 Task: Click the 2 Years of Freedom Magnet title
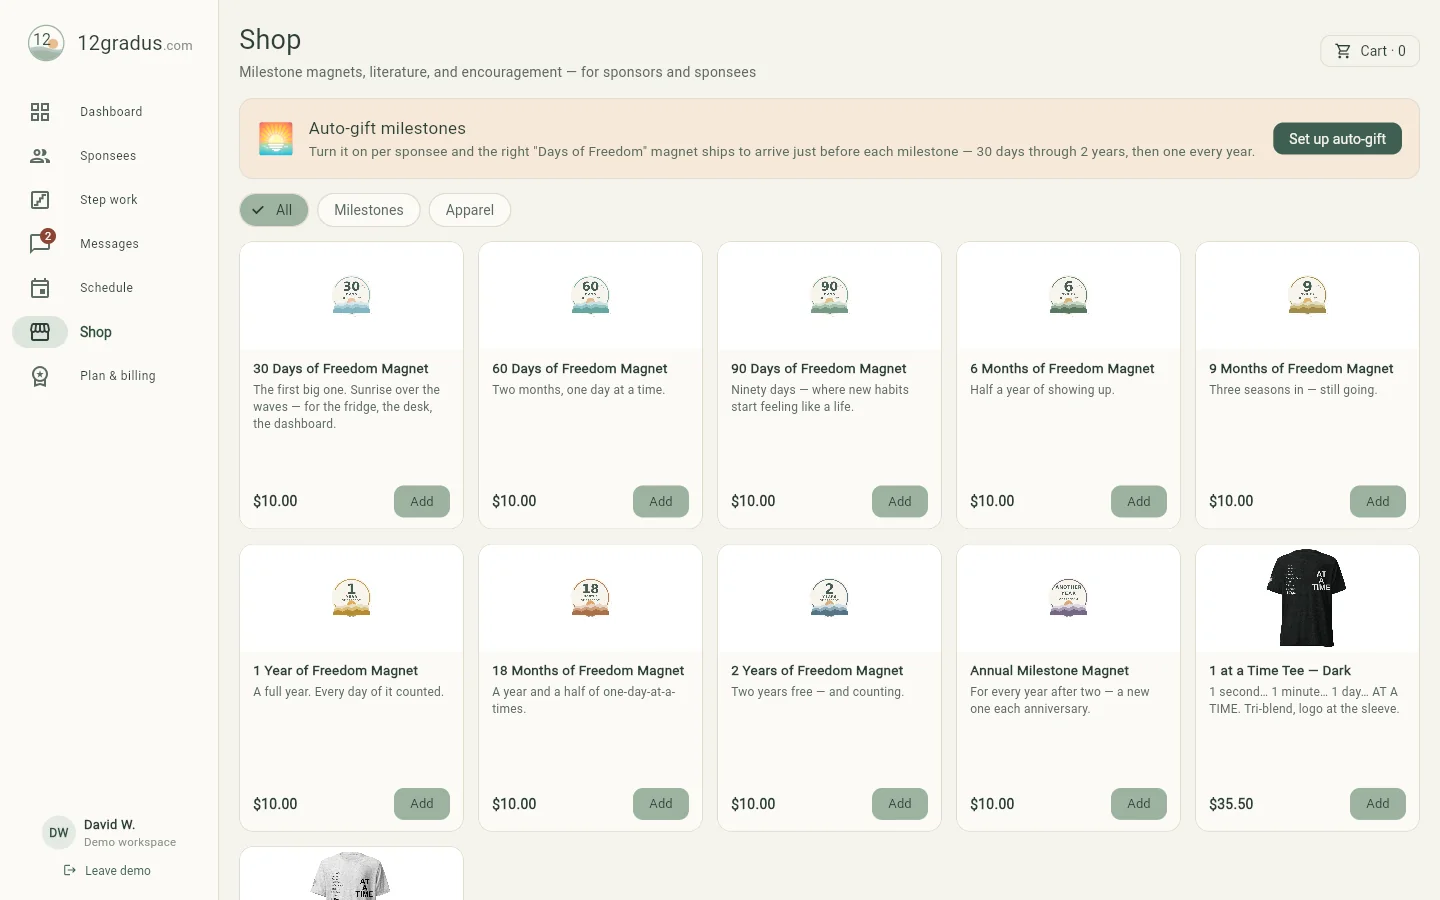point(817,671)
